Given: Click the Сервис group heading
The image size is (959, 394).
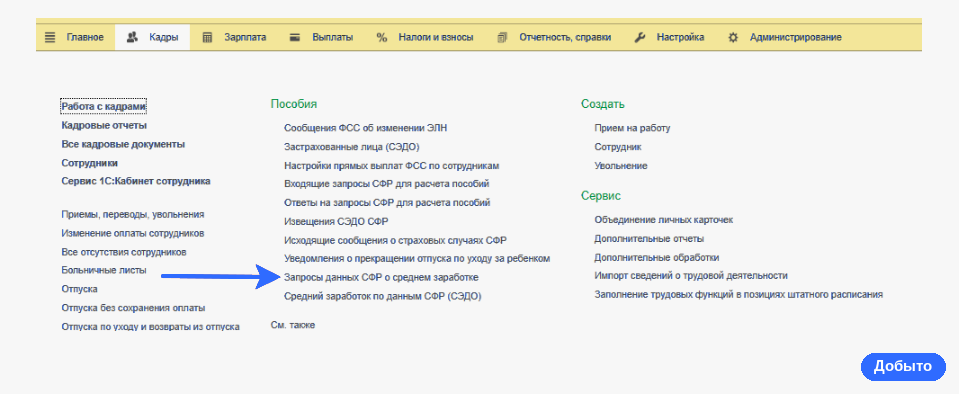Looking at the screenshot, I should (x=601, y=196).
